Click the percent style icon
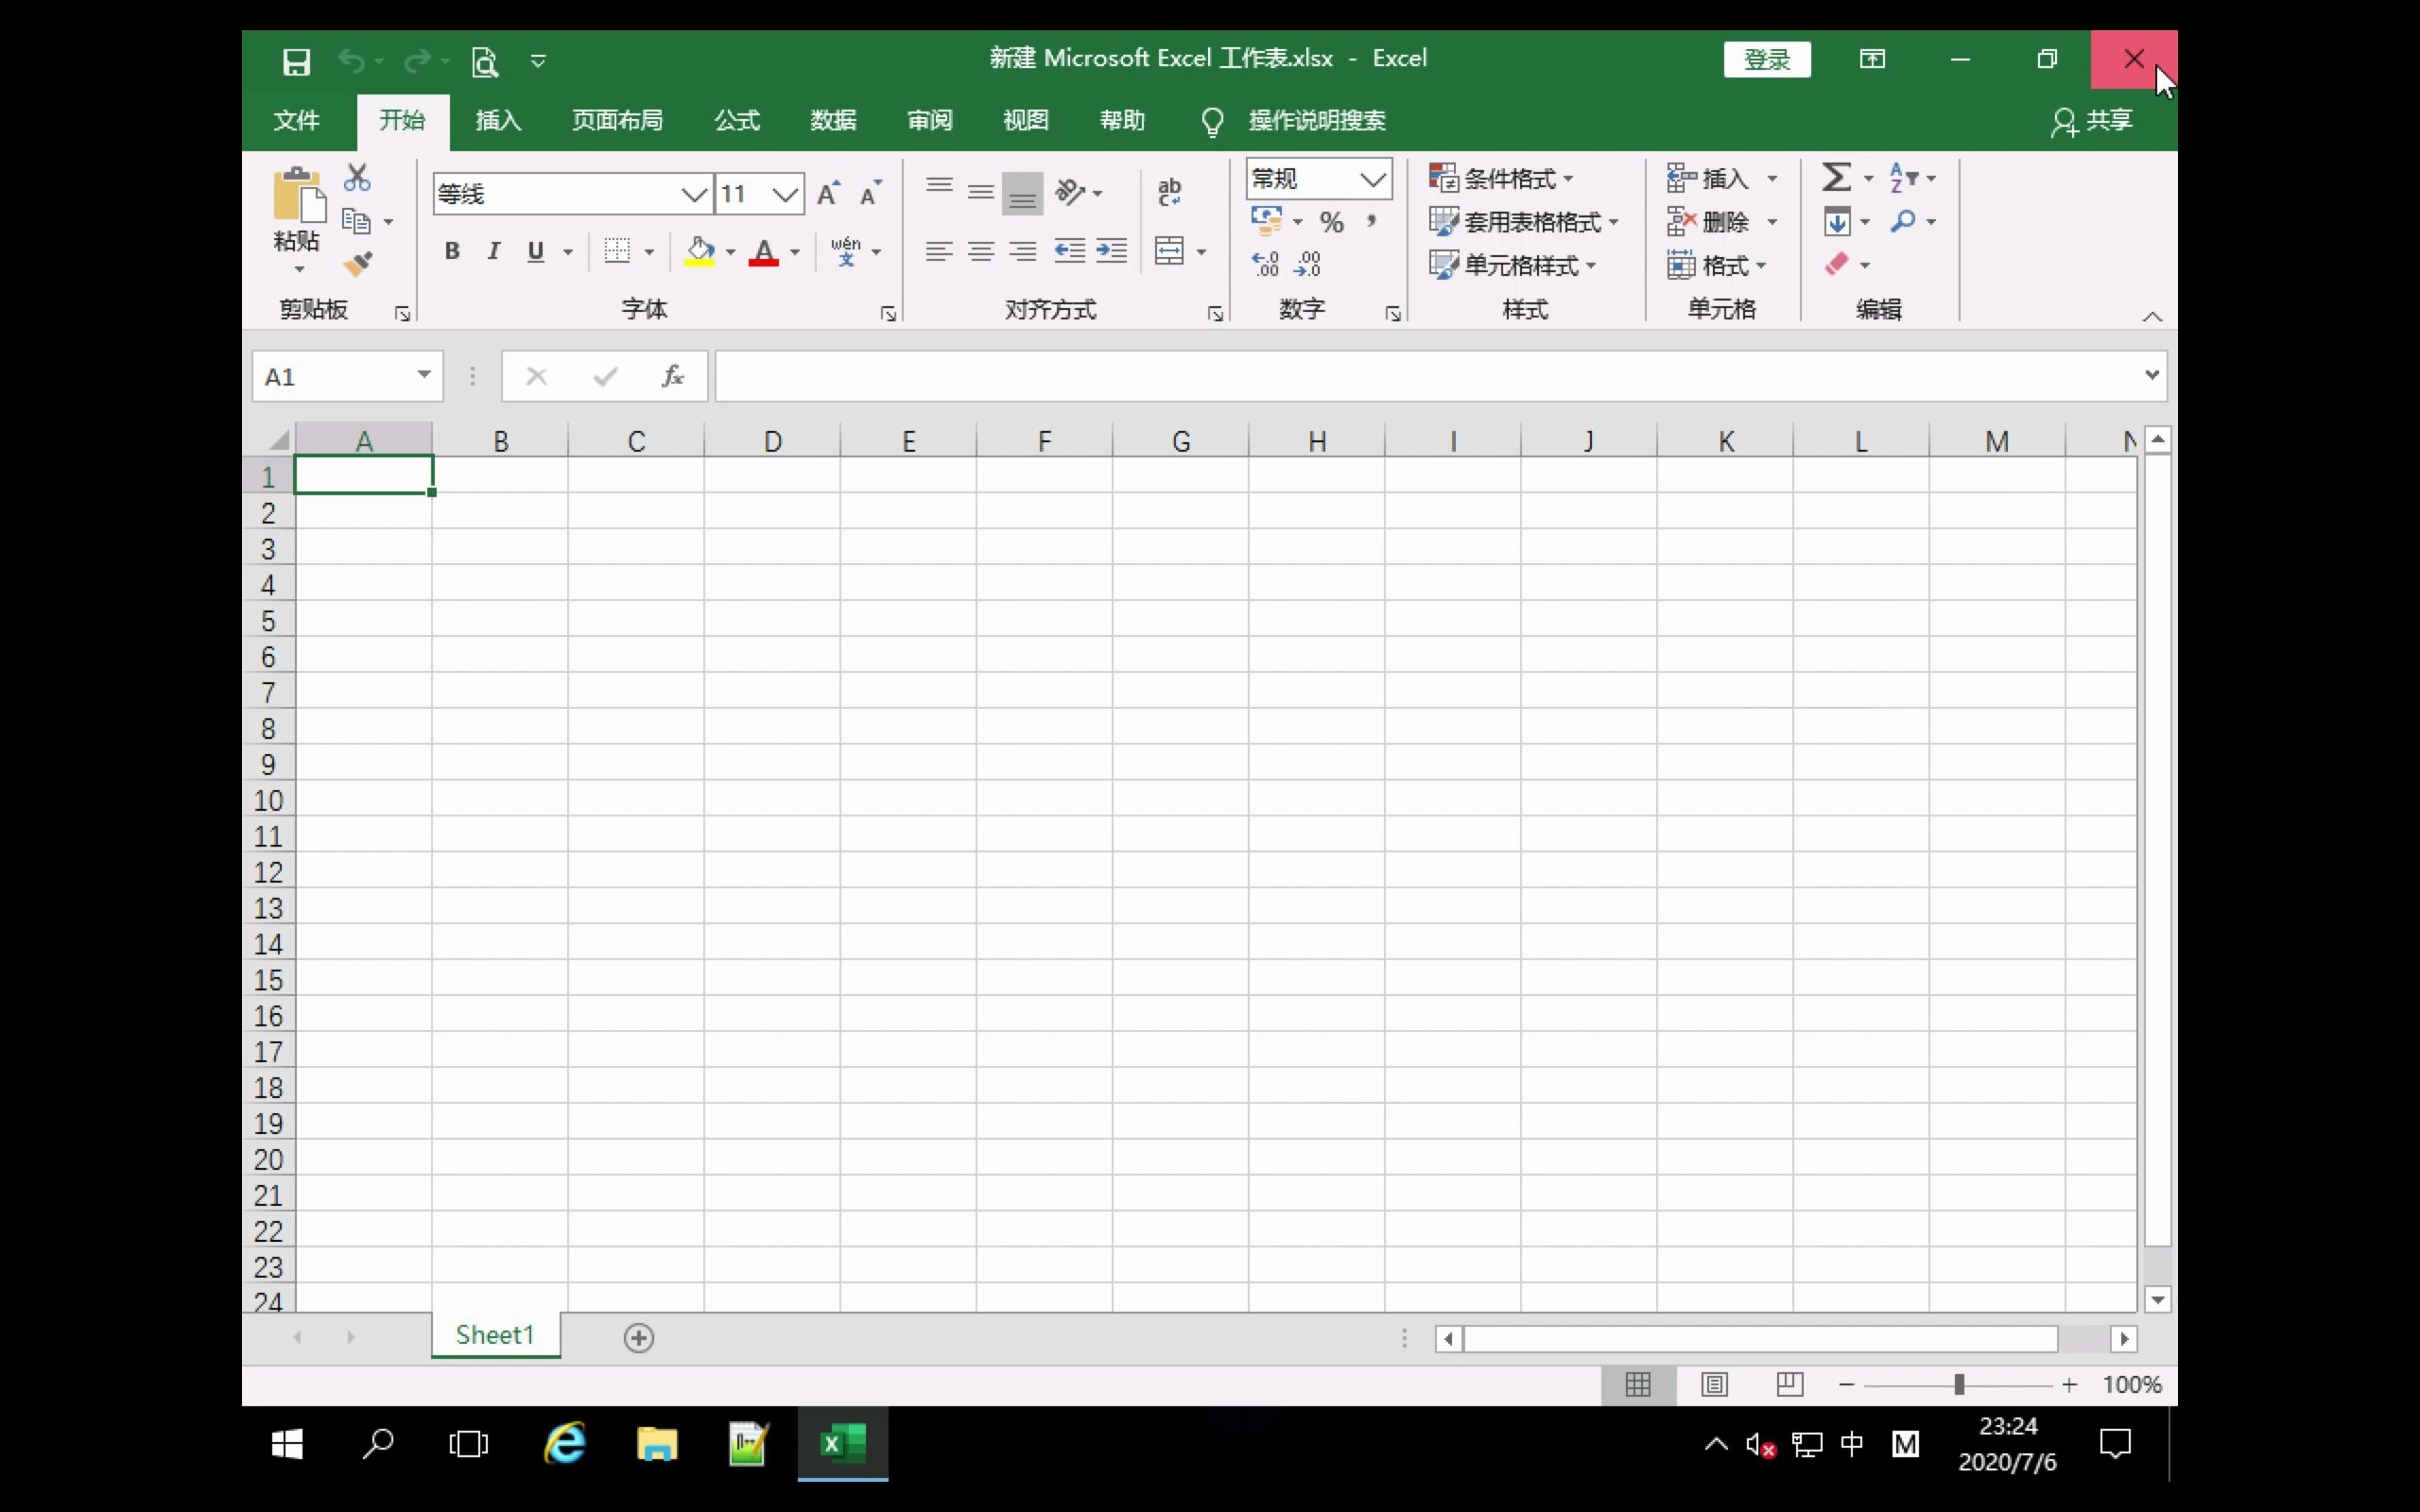 1331,221
